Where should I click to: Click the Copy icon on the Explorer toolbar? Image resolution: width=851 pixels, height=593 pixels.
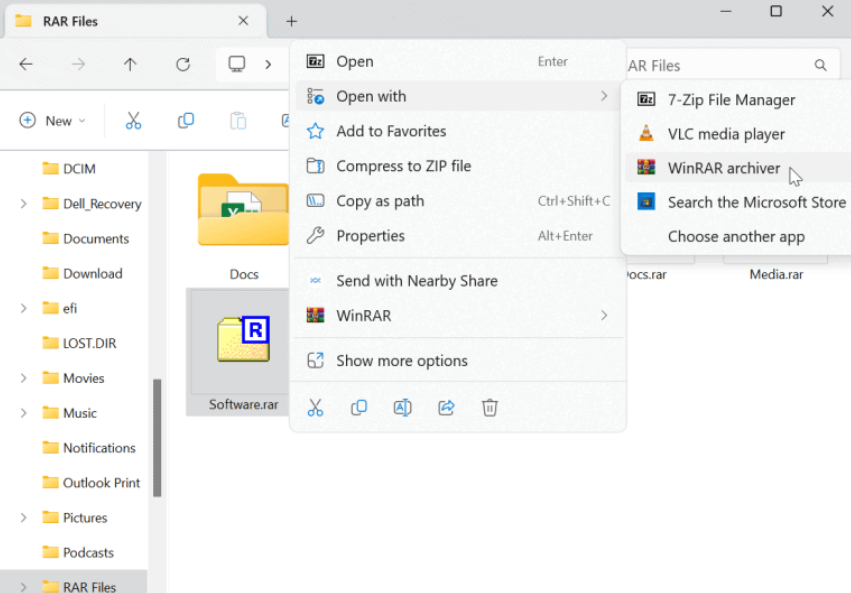click(185, 120)
